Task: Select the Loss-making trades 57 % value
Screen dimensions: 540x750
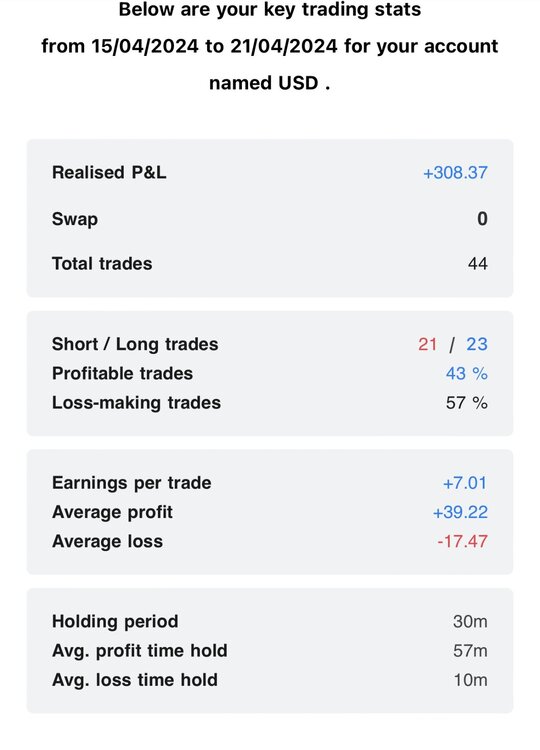Action: click(466, 403)
